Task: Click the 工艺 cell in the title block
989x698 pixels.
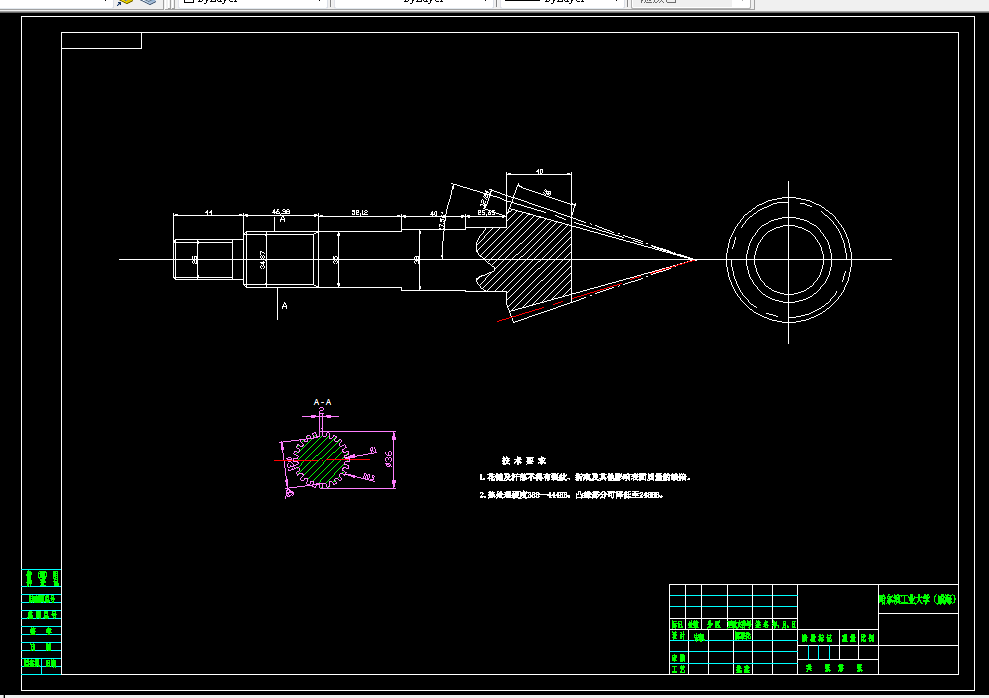Action: point(677,669)
